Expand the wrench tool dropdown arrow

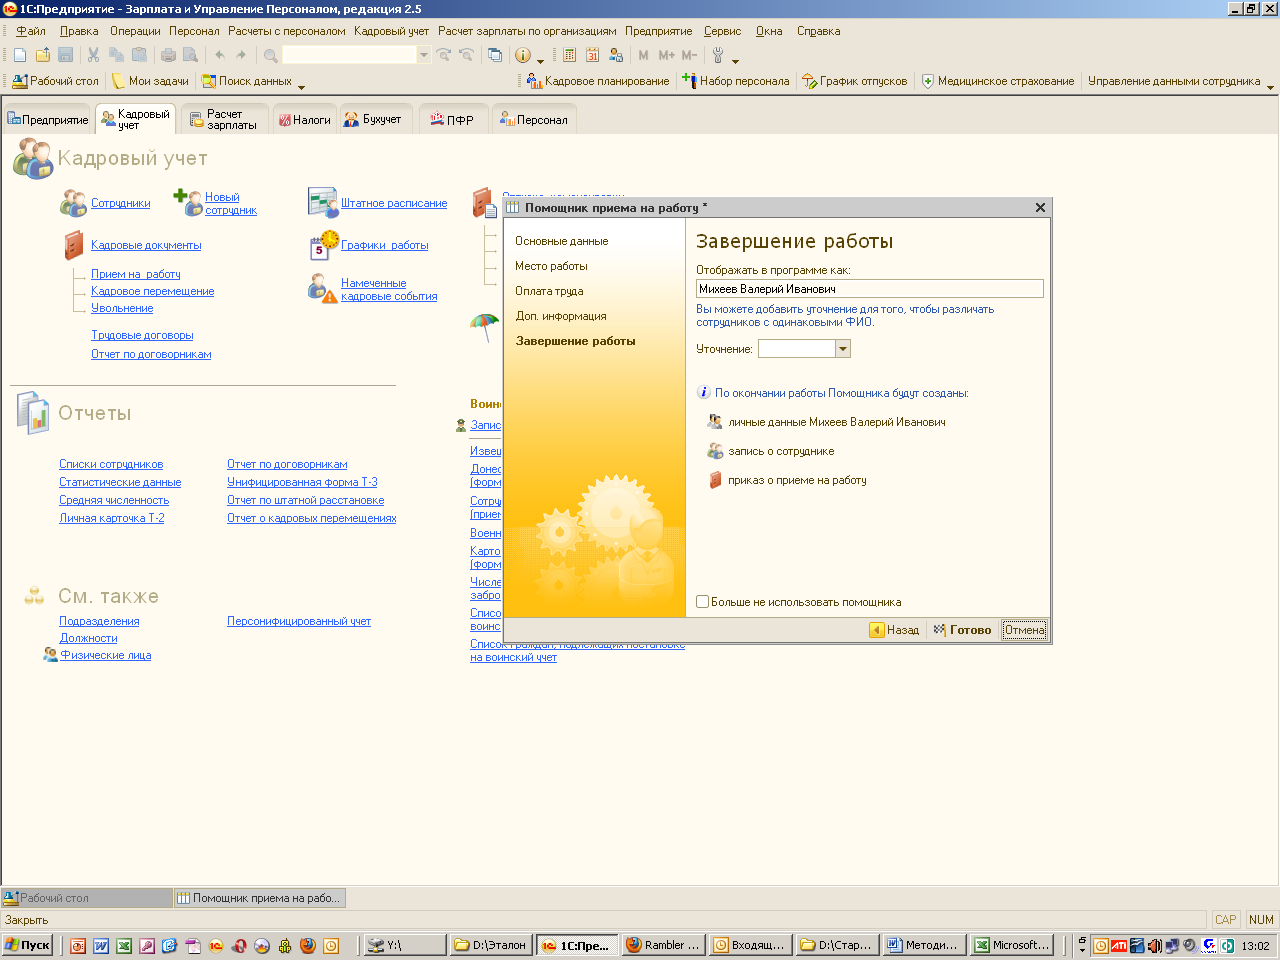(x=735, y=60)
